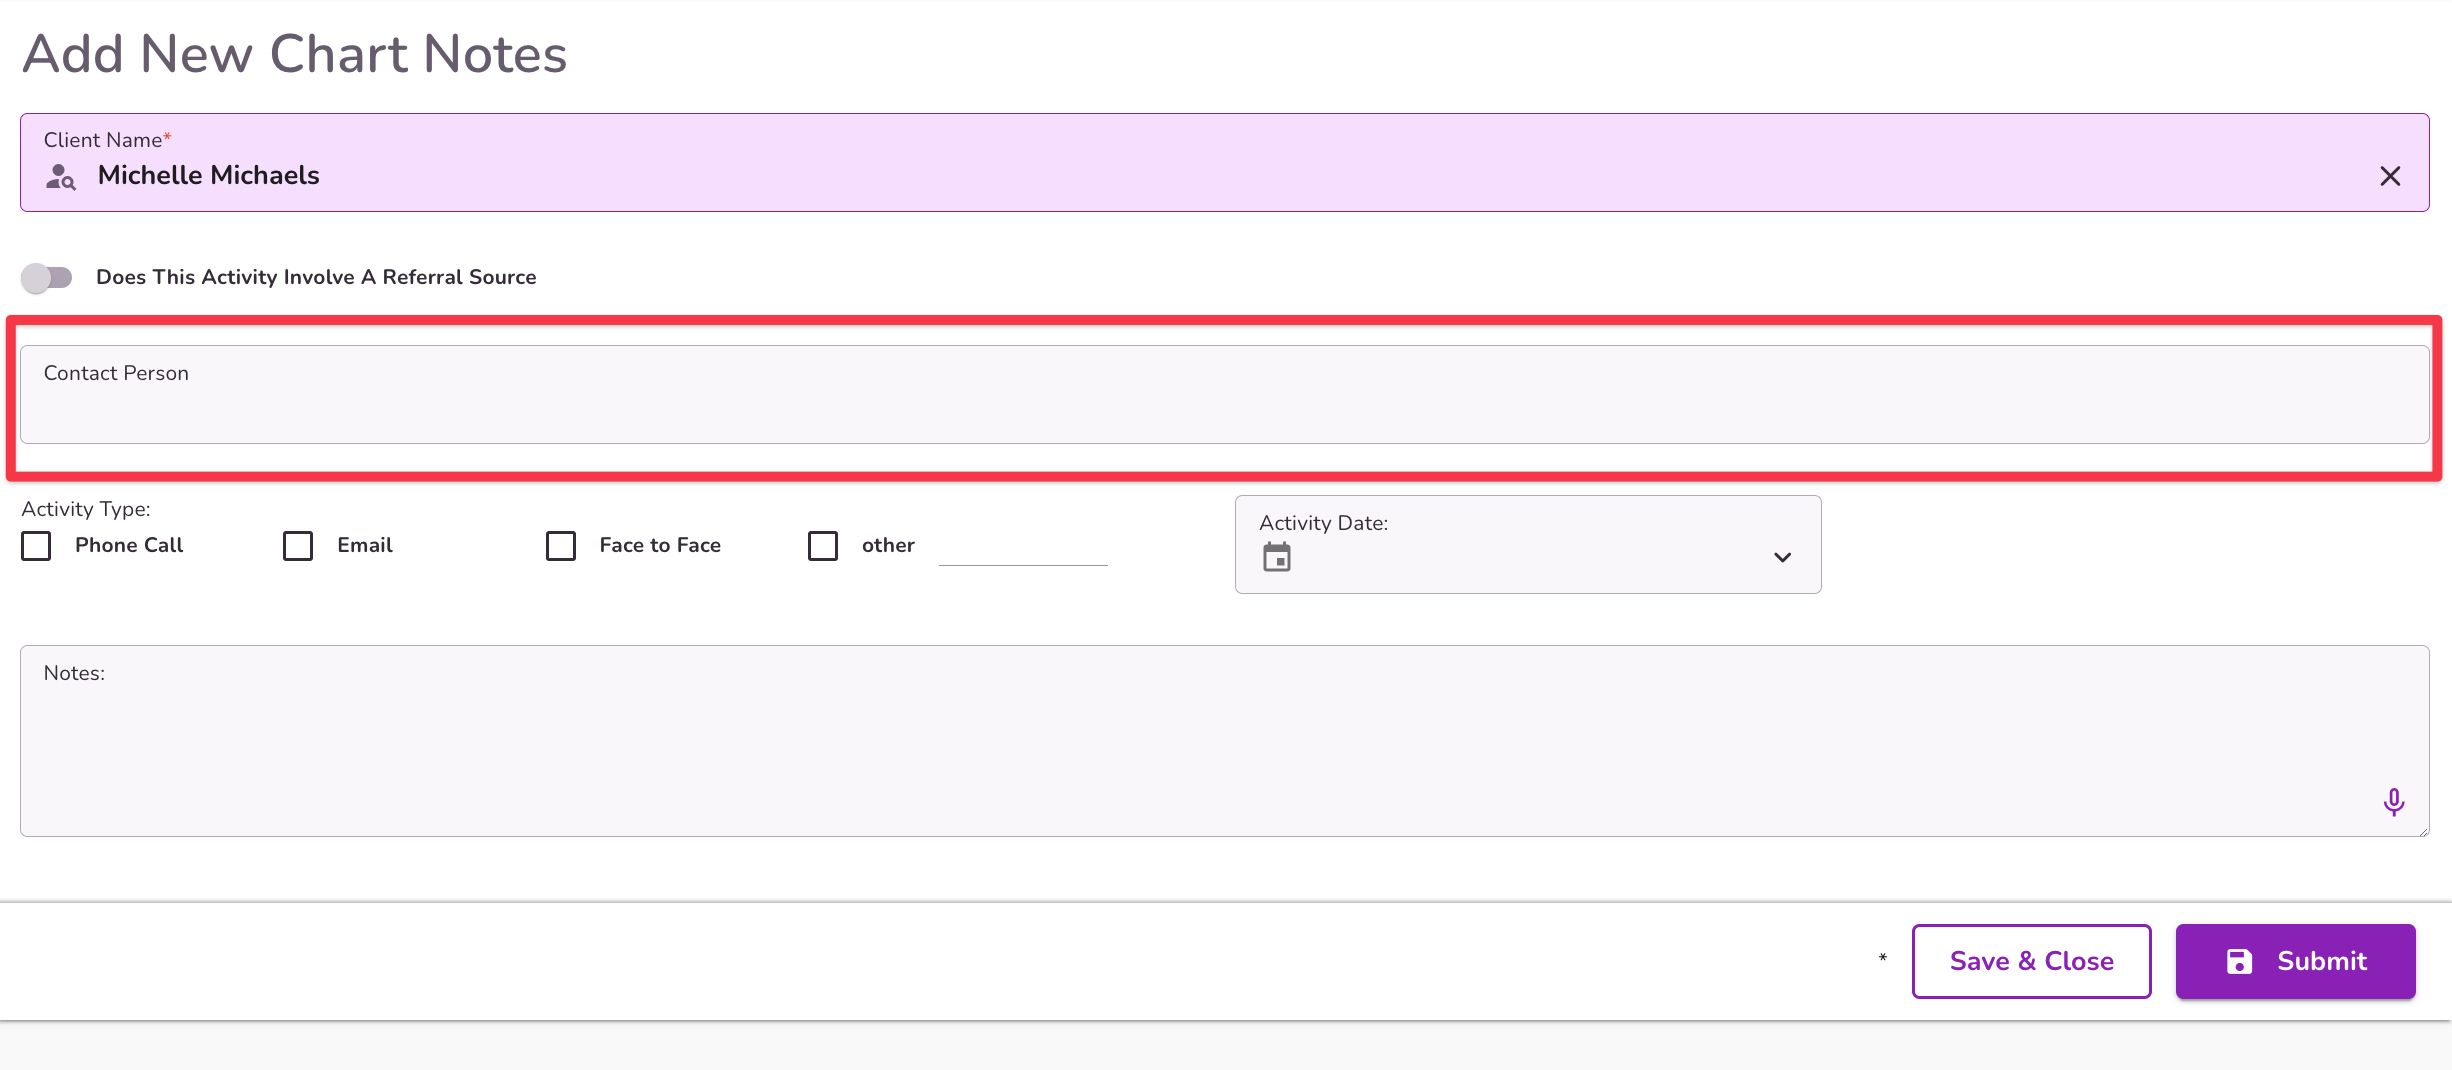Click the Does This Activity Involve A Referral Source label
This screenshot has height=1070, width=2452.
pos(315,277)
